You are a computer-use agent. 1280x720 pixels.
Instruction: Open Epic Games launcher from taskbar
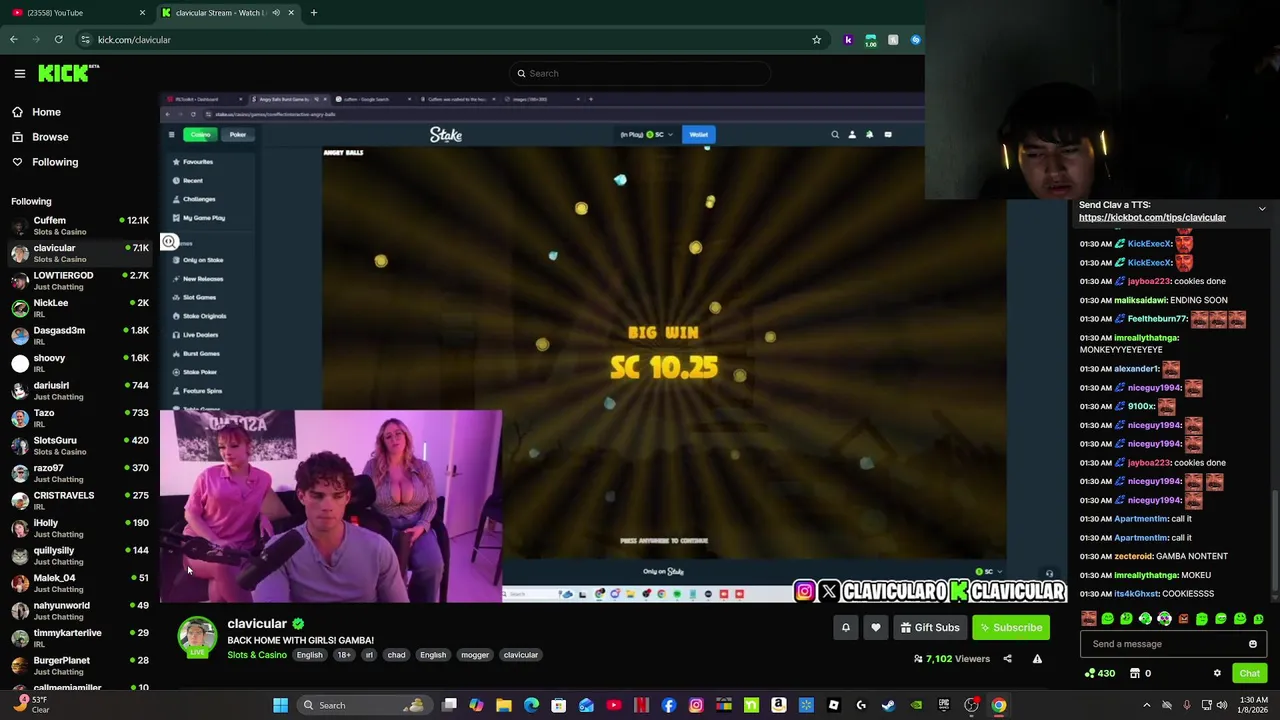[x=943, y=705]
